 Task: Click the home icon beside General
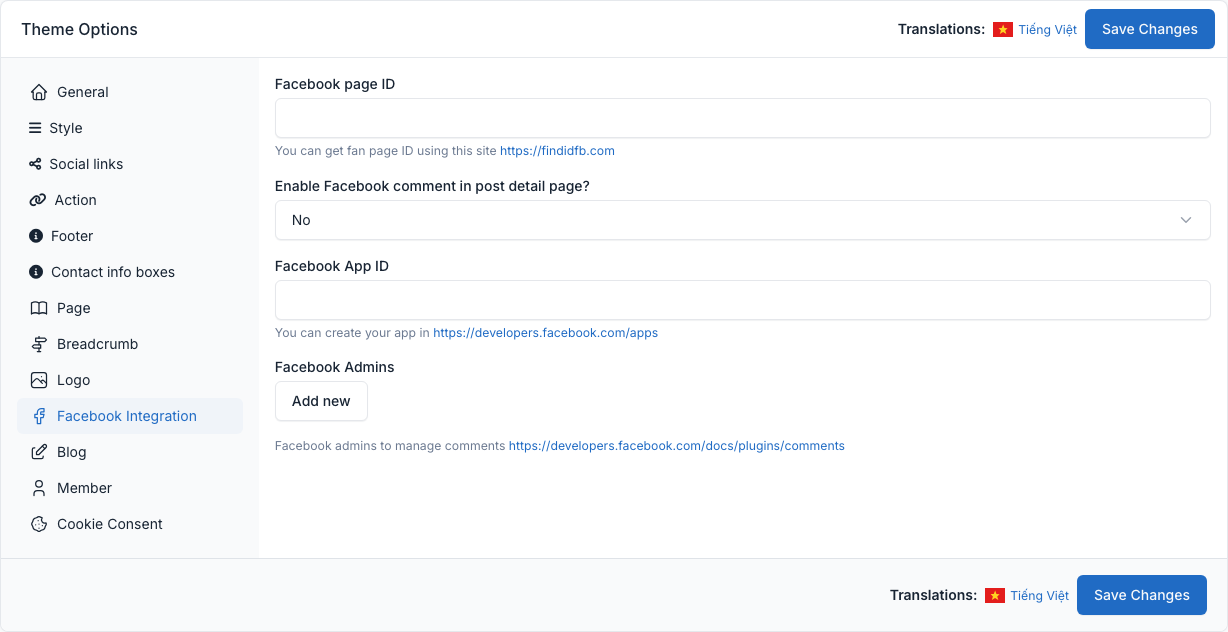click(x=39, y=92)
